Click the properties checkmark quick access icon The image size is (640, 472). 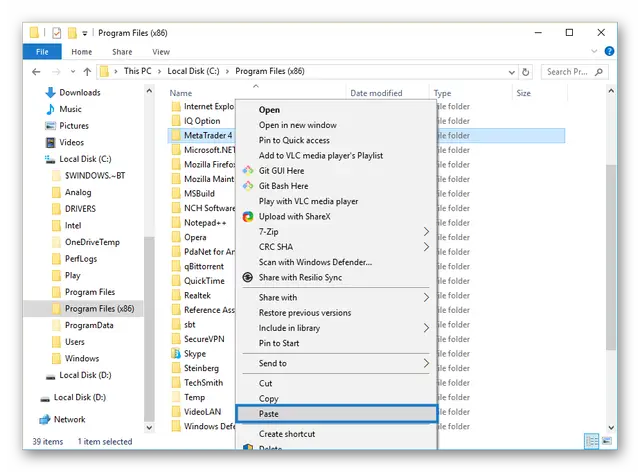57,33
